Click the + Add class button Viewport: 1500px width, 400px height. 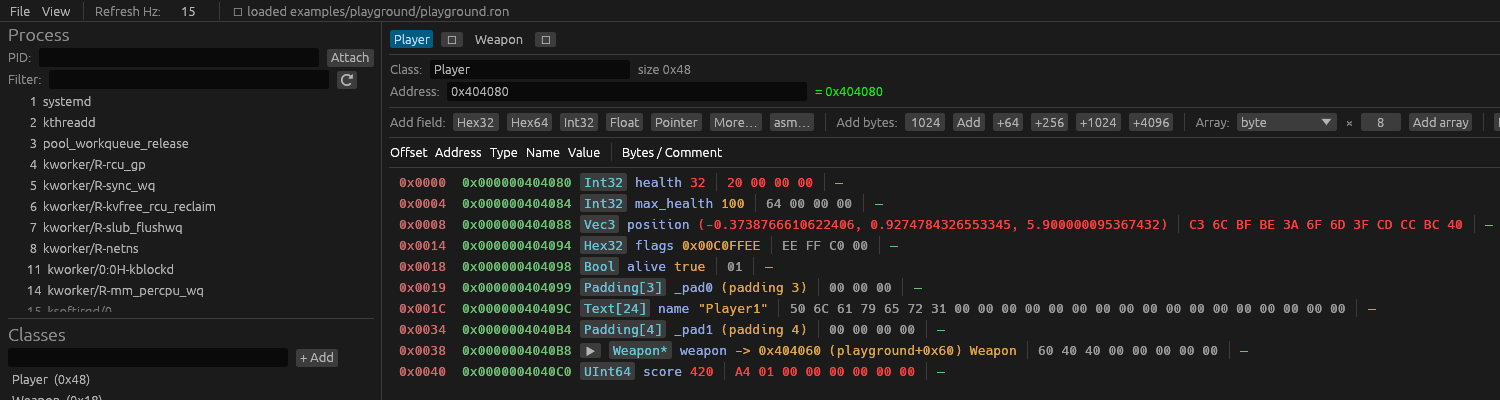coord(317,358)
